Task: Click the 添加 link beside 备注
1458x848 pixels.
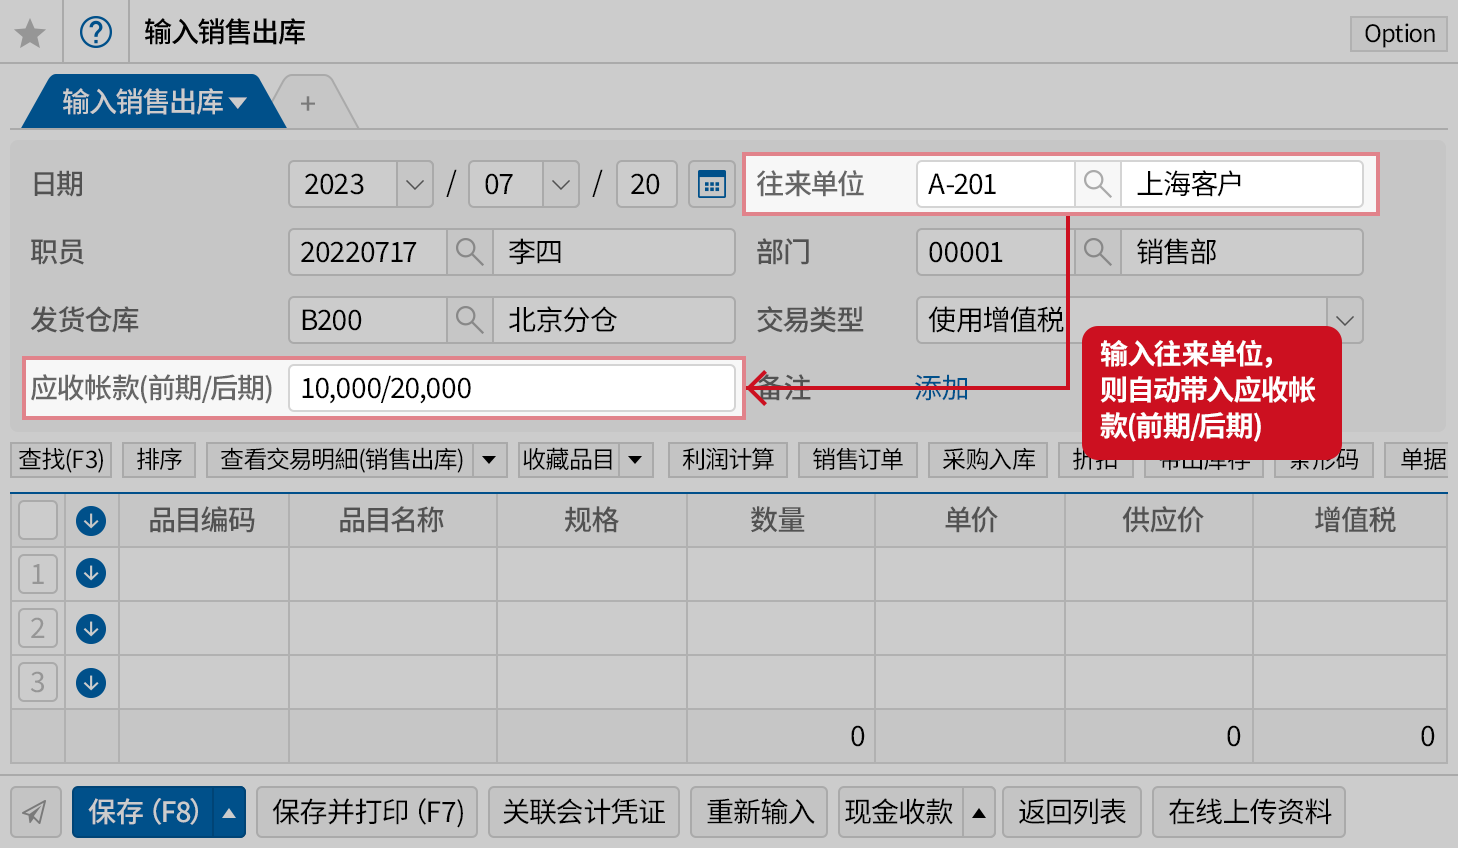Action: [941, 388]
